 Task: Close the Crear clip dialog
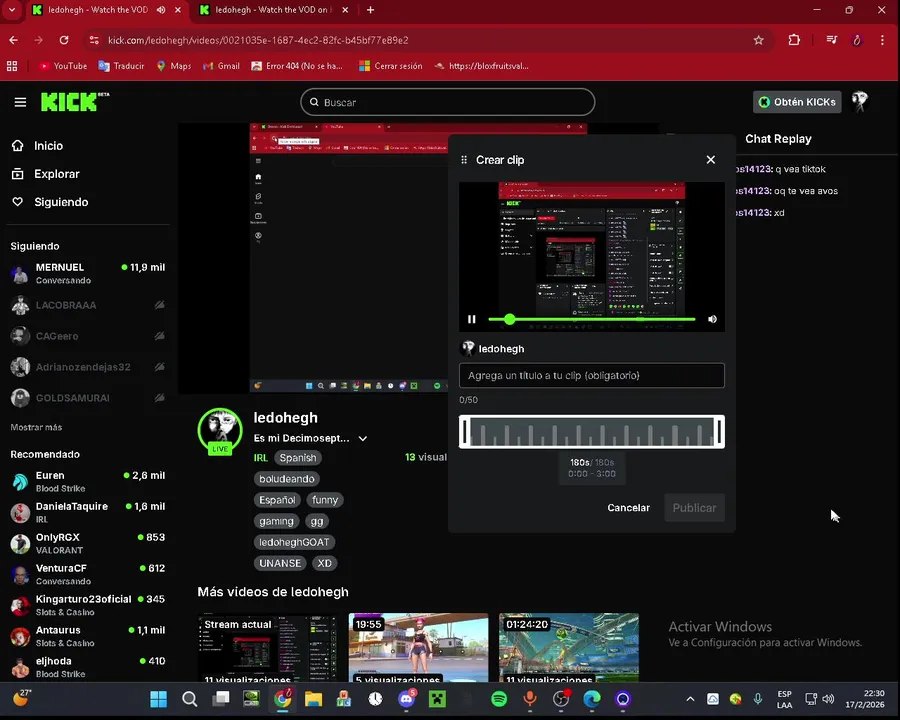tap(711, 160)
